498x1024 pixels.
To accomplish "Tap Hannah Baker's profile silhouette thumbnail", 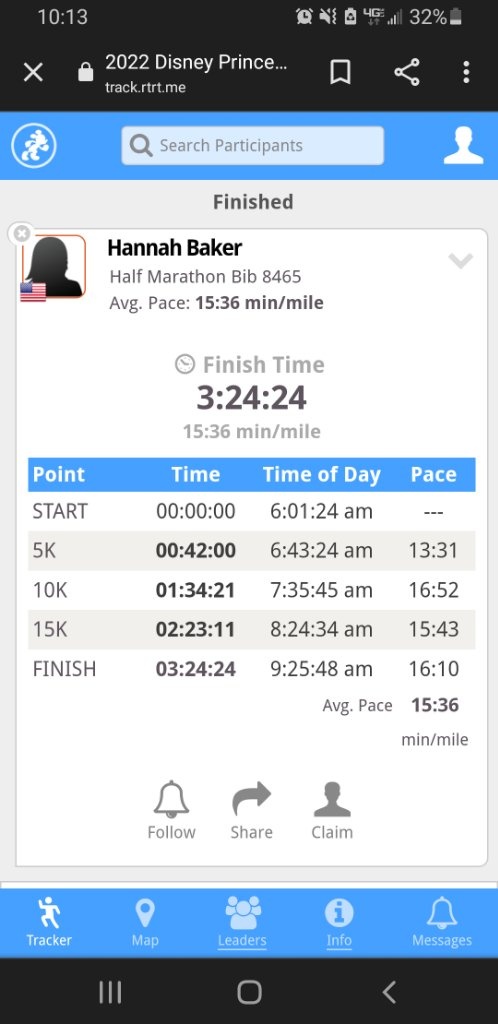I will click(x=54, y=267).
